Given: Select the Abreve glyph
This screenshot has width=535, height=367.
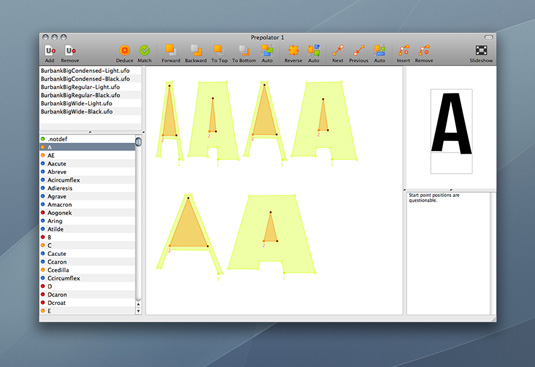Looking at the screenshot, I should [x=87, y=172].
